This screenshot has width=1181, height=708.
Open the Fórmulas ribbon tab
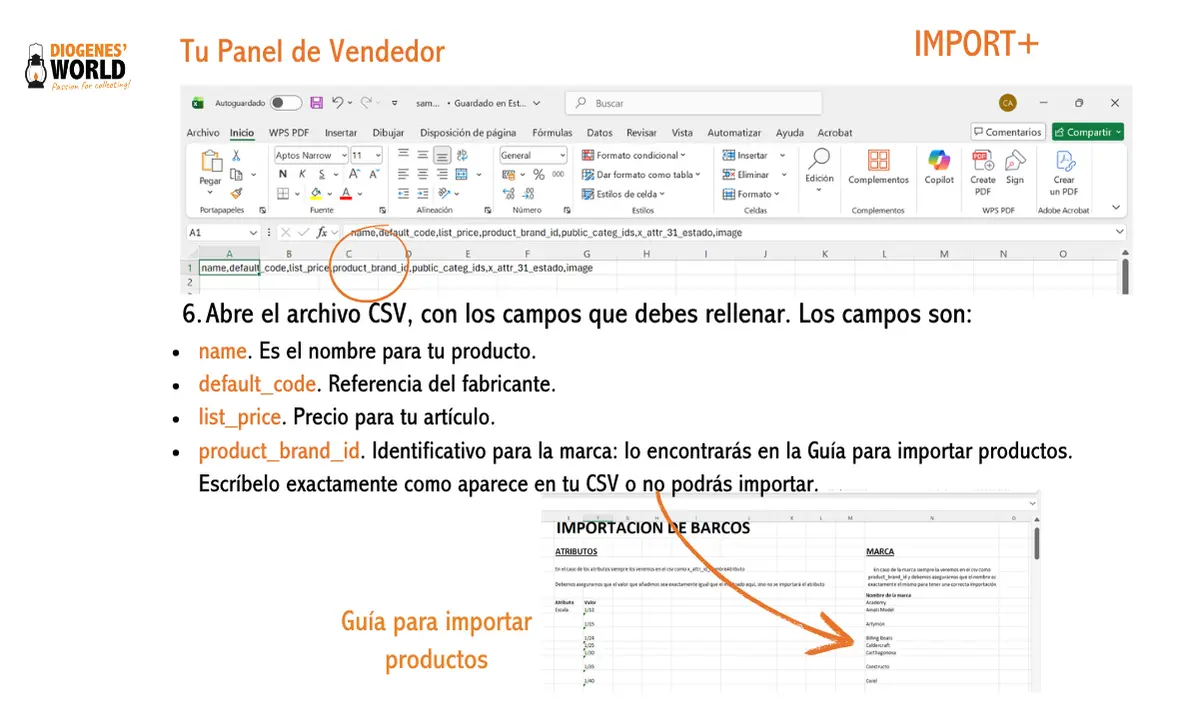point(552,132)
